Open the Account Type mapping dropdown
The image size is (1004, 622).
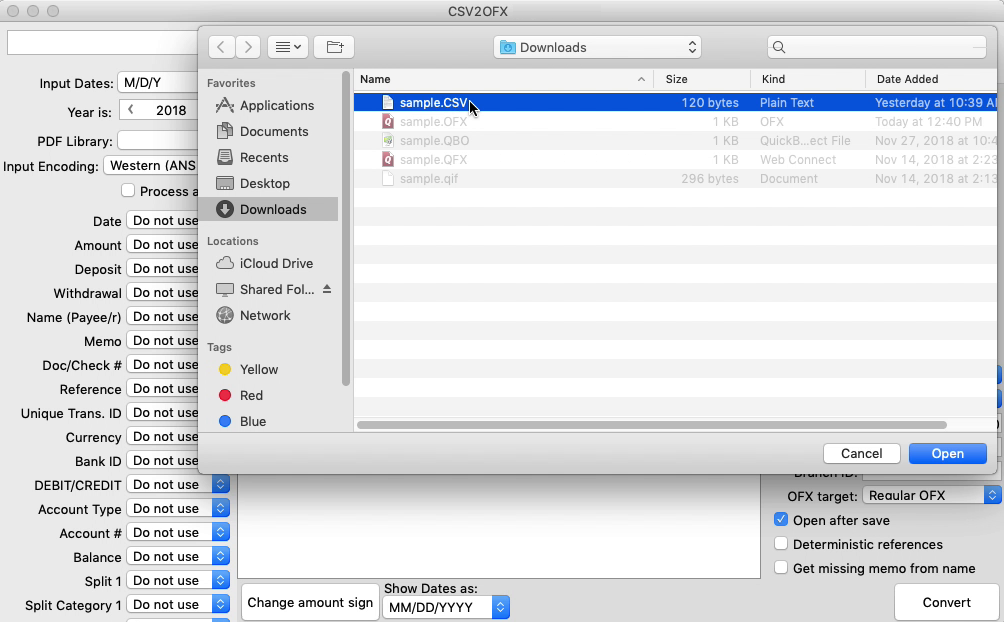(x=177, y=509)
